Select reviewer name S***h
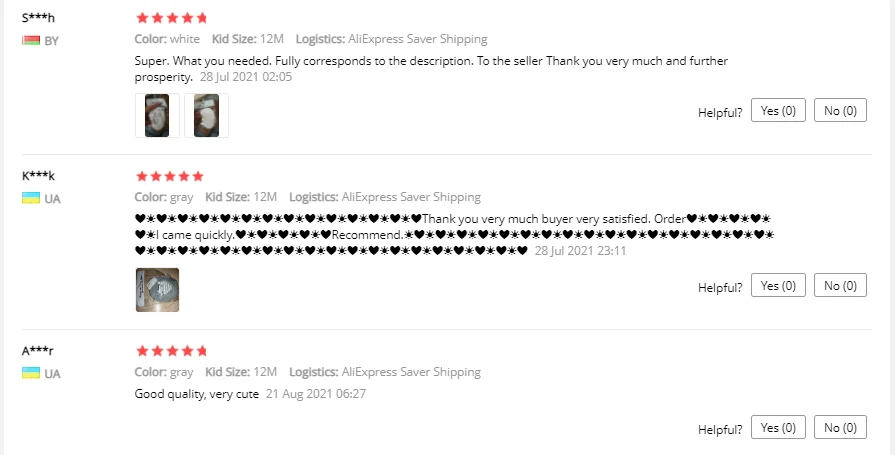 pyautogui.click(x=38, y=18)
